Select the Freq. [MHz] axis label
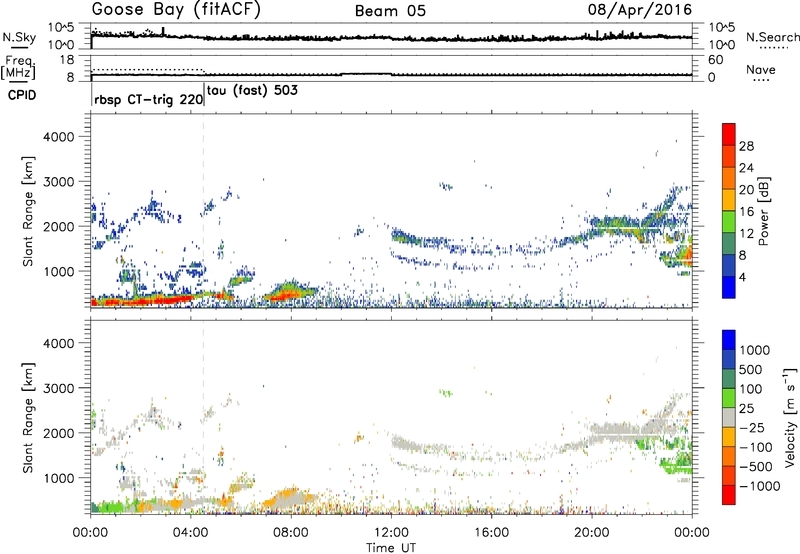Screen dimensions: 800x554 pyautogui.click(x=18, y=68)
